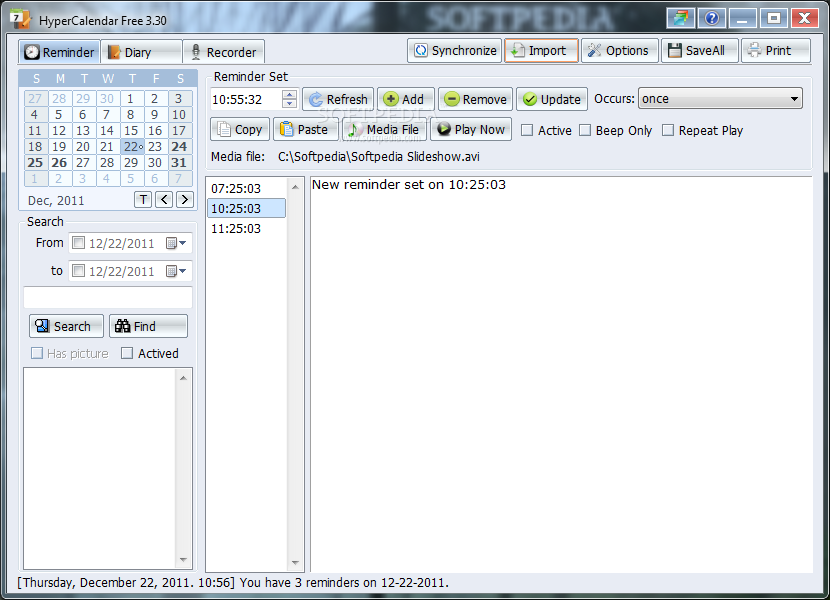Click the Print button
830x600 pixels.
775,51
